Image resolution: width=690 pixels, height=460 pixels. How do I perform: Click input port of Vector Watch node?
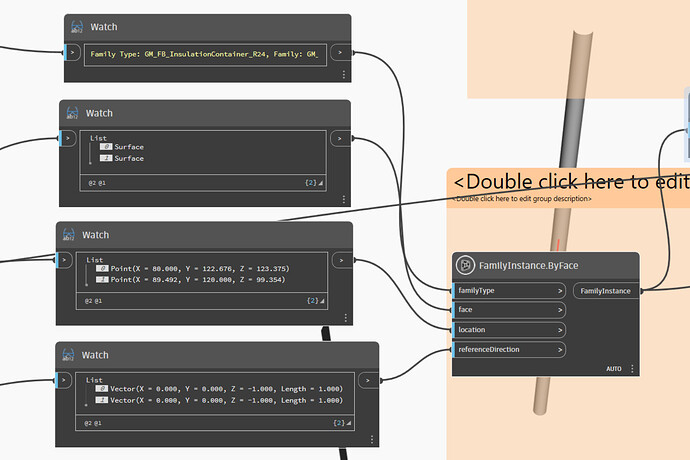click(x=63, y=380)
